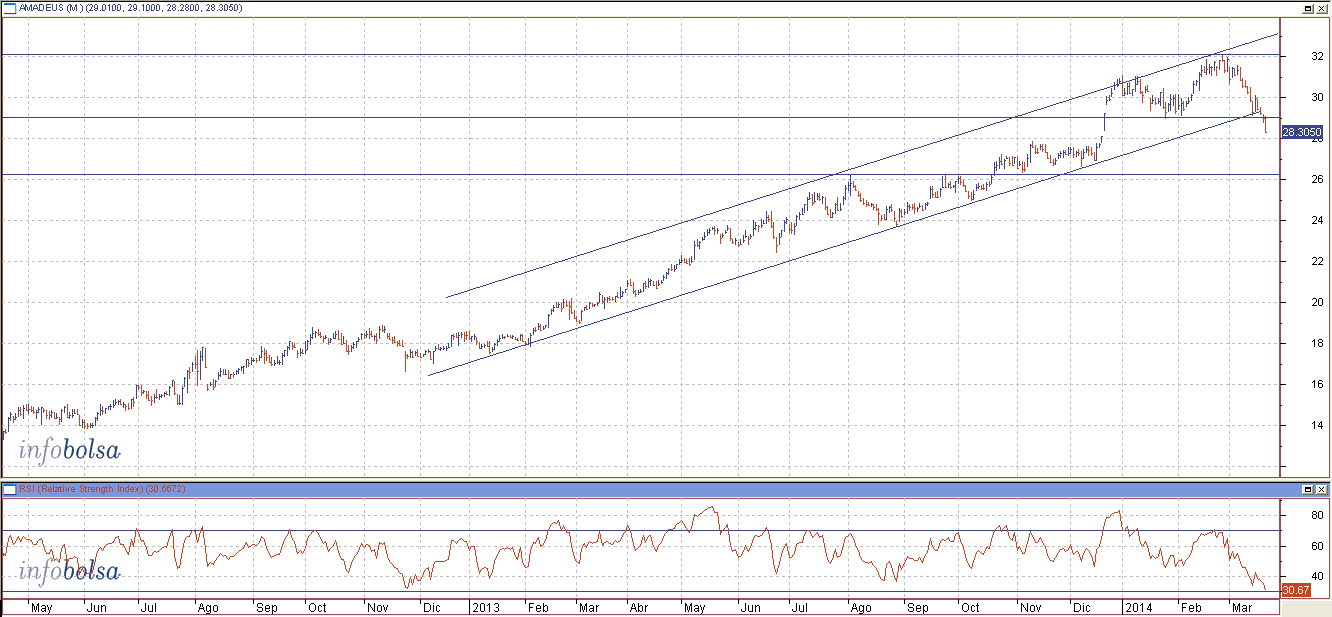
Task: Select the upper channel trend line
Action: coord(860,166)
